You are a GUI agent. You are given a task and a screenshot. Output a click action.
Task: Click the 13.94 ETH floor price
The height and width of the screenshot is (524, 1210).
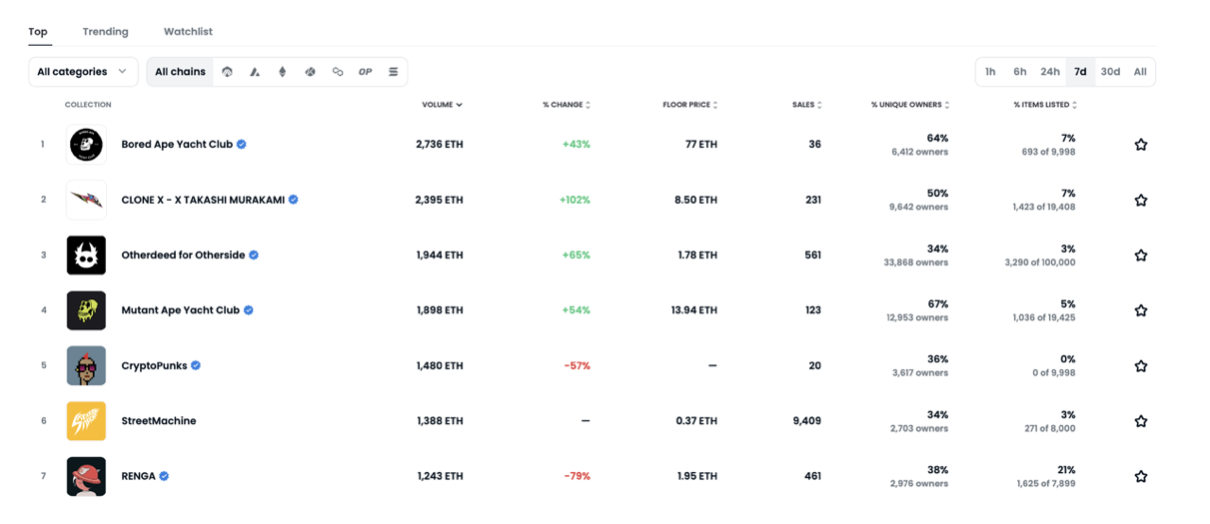pos(694,311)
